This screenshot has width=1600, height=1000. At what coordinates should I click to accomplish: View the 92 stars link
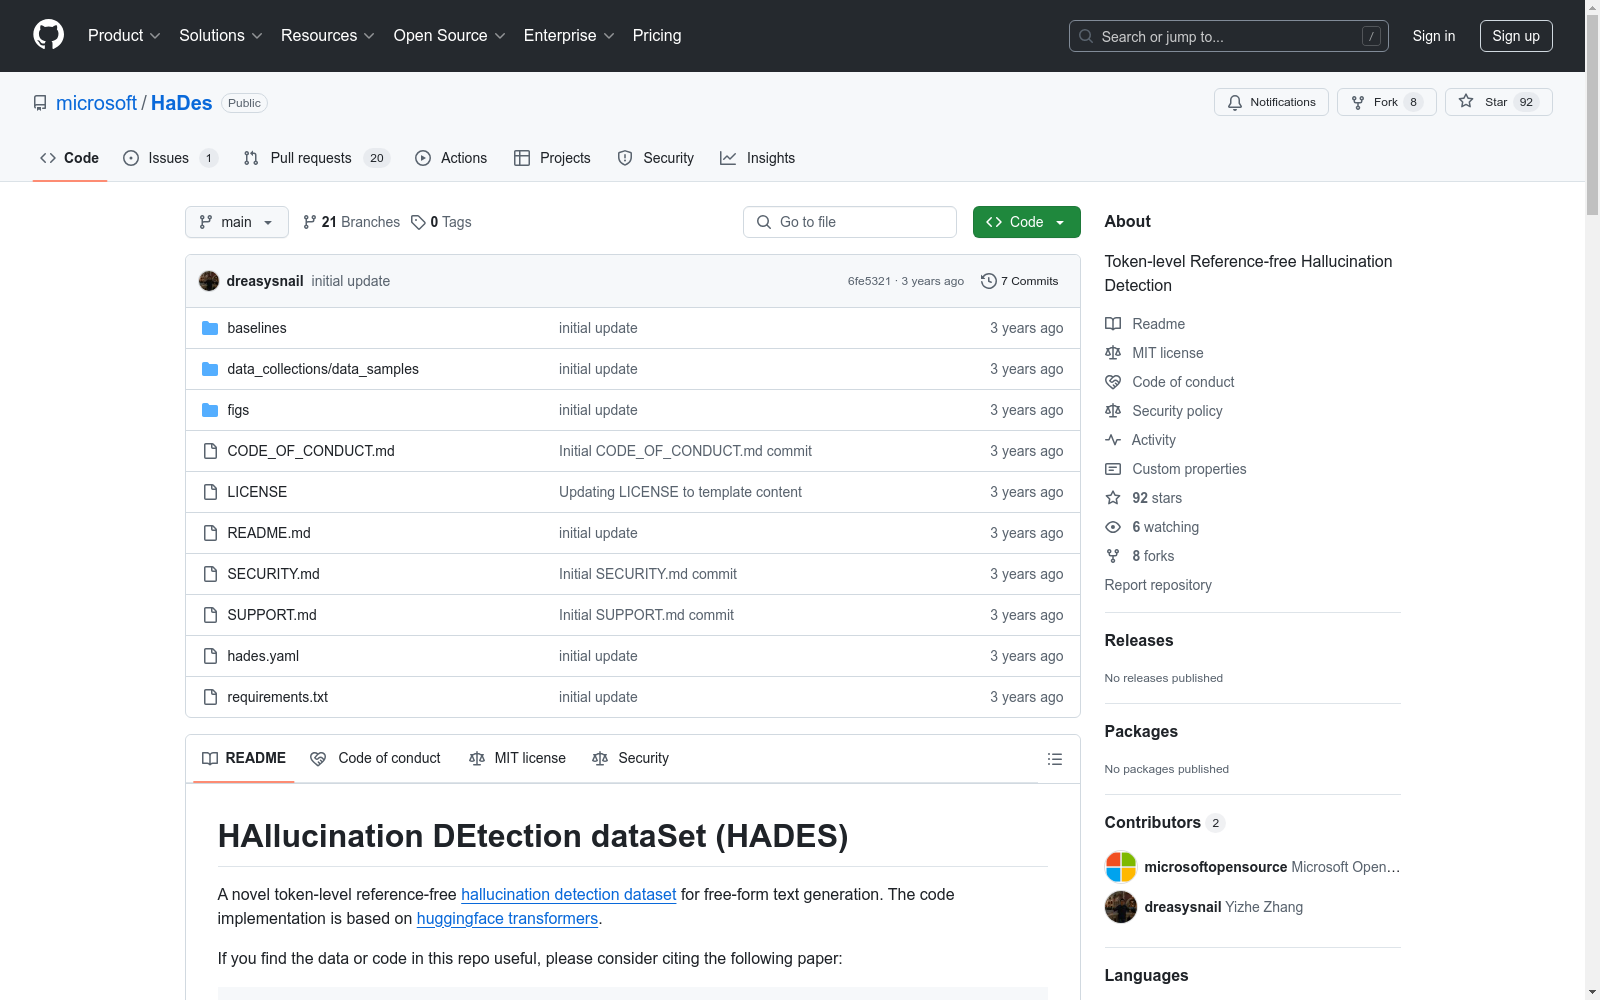point(1157,498)
